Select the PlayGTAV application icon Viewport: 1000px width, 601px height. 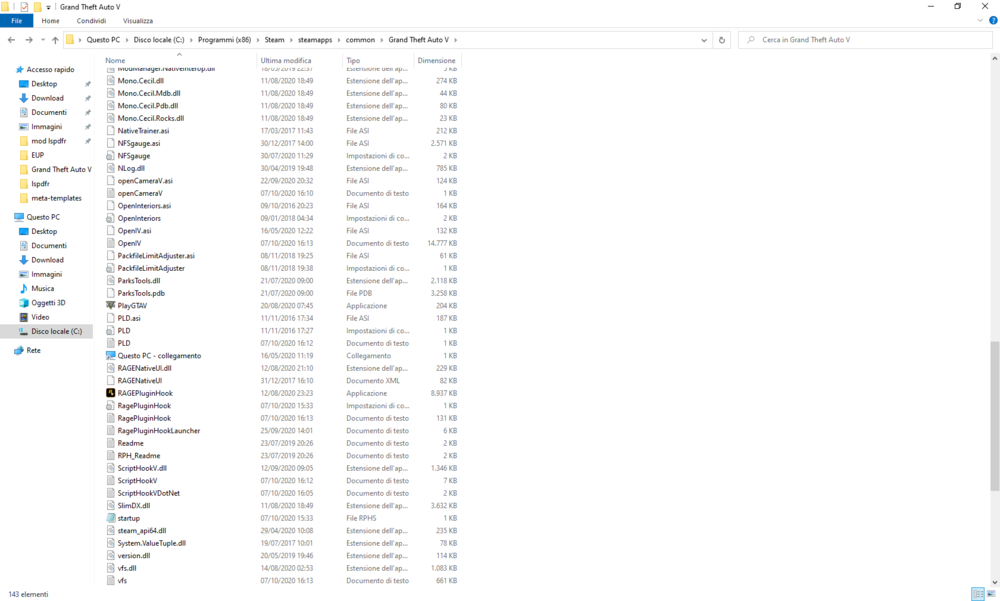pyautogui.click(x=110, y=306)
